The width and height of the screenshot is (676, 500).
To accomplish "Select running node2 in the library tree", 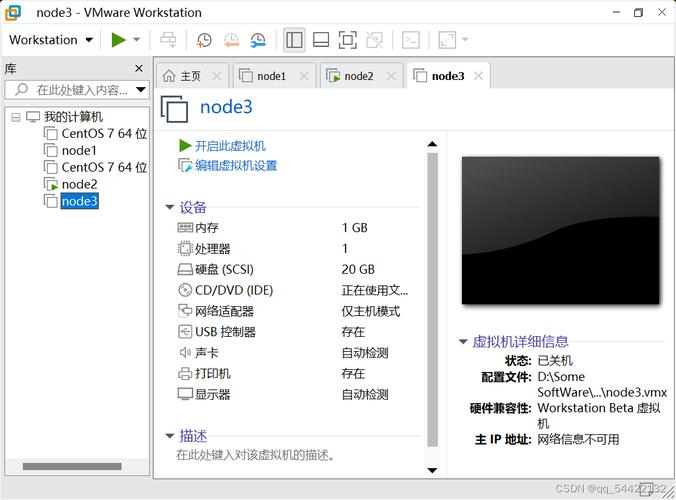I will click(x=79, y=184).
